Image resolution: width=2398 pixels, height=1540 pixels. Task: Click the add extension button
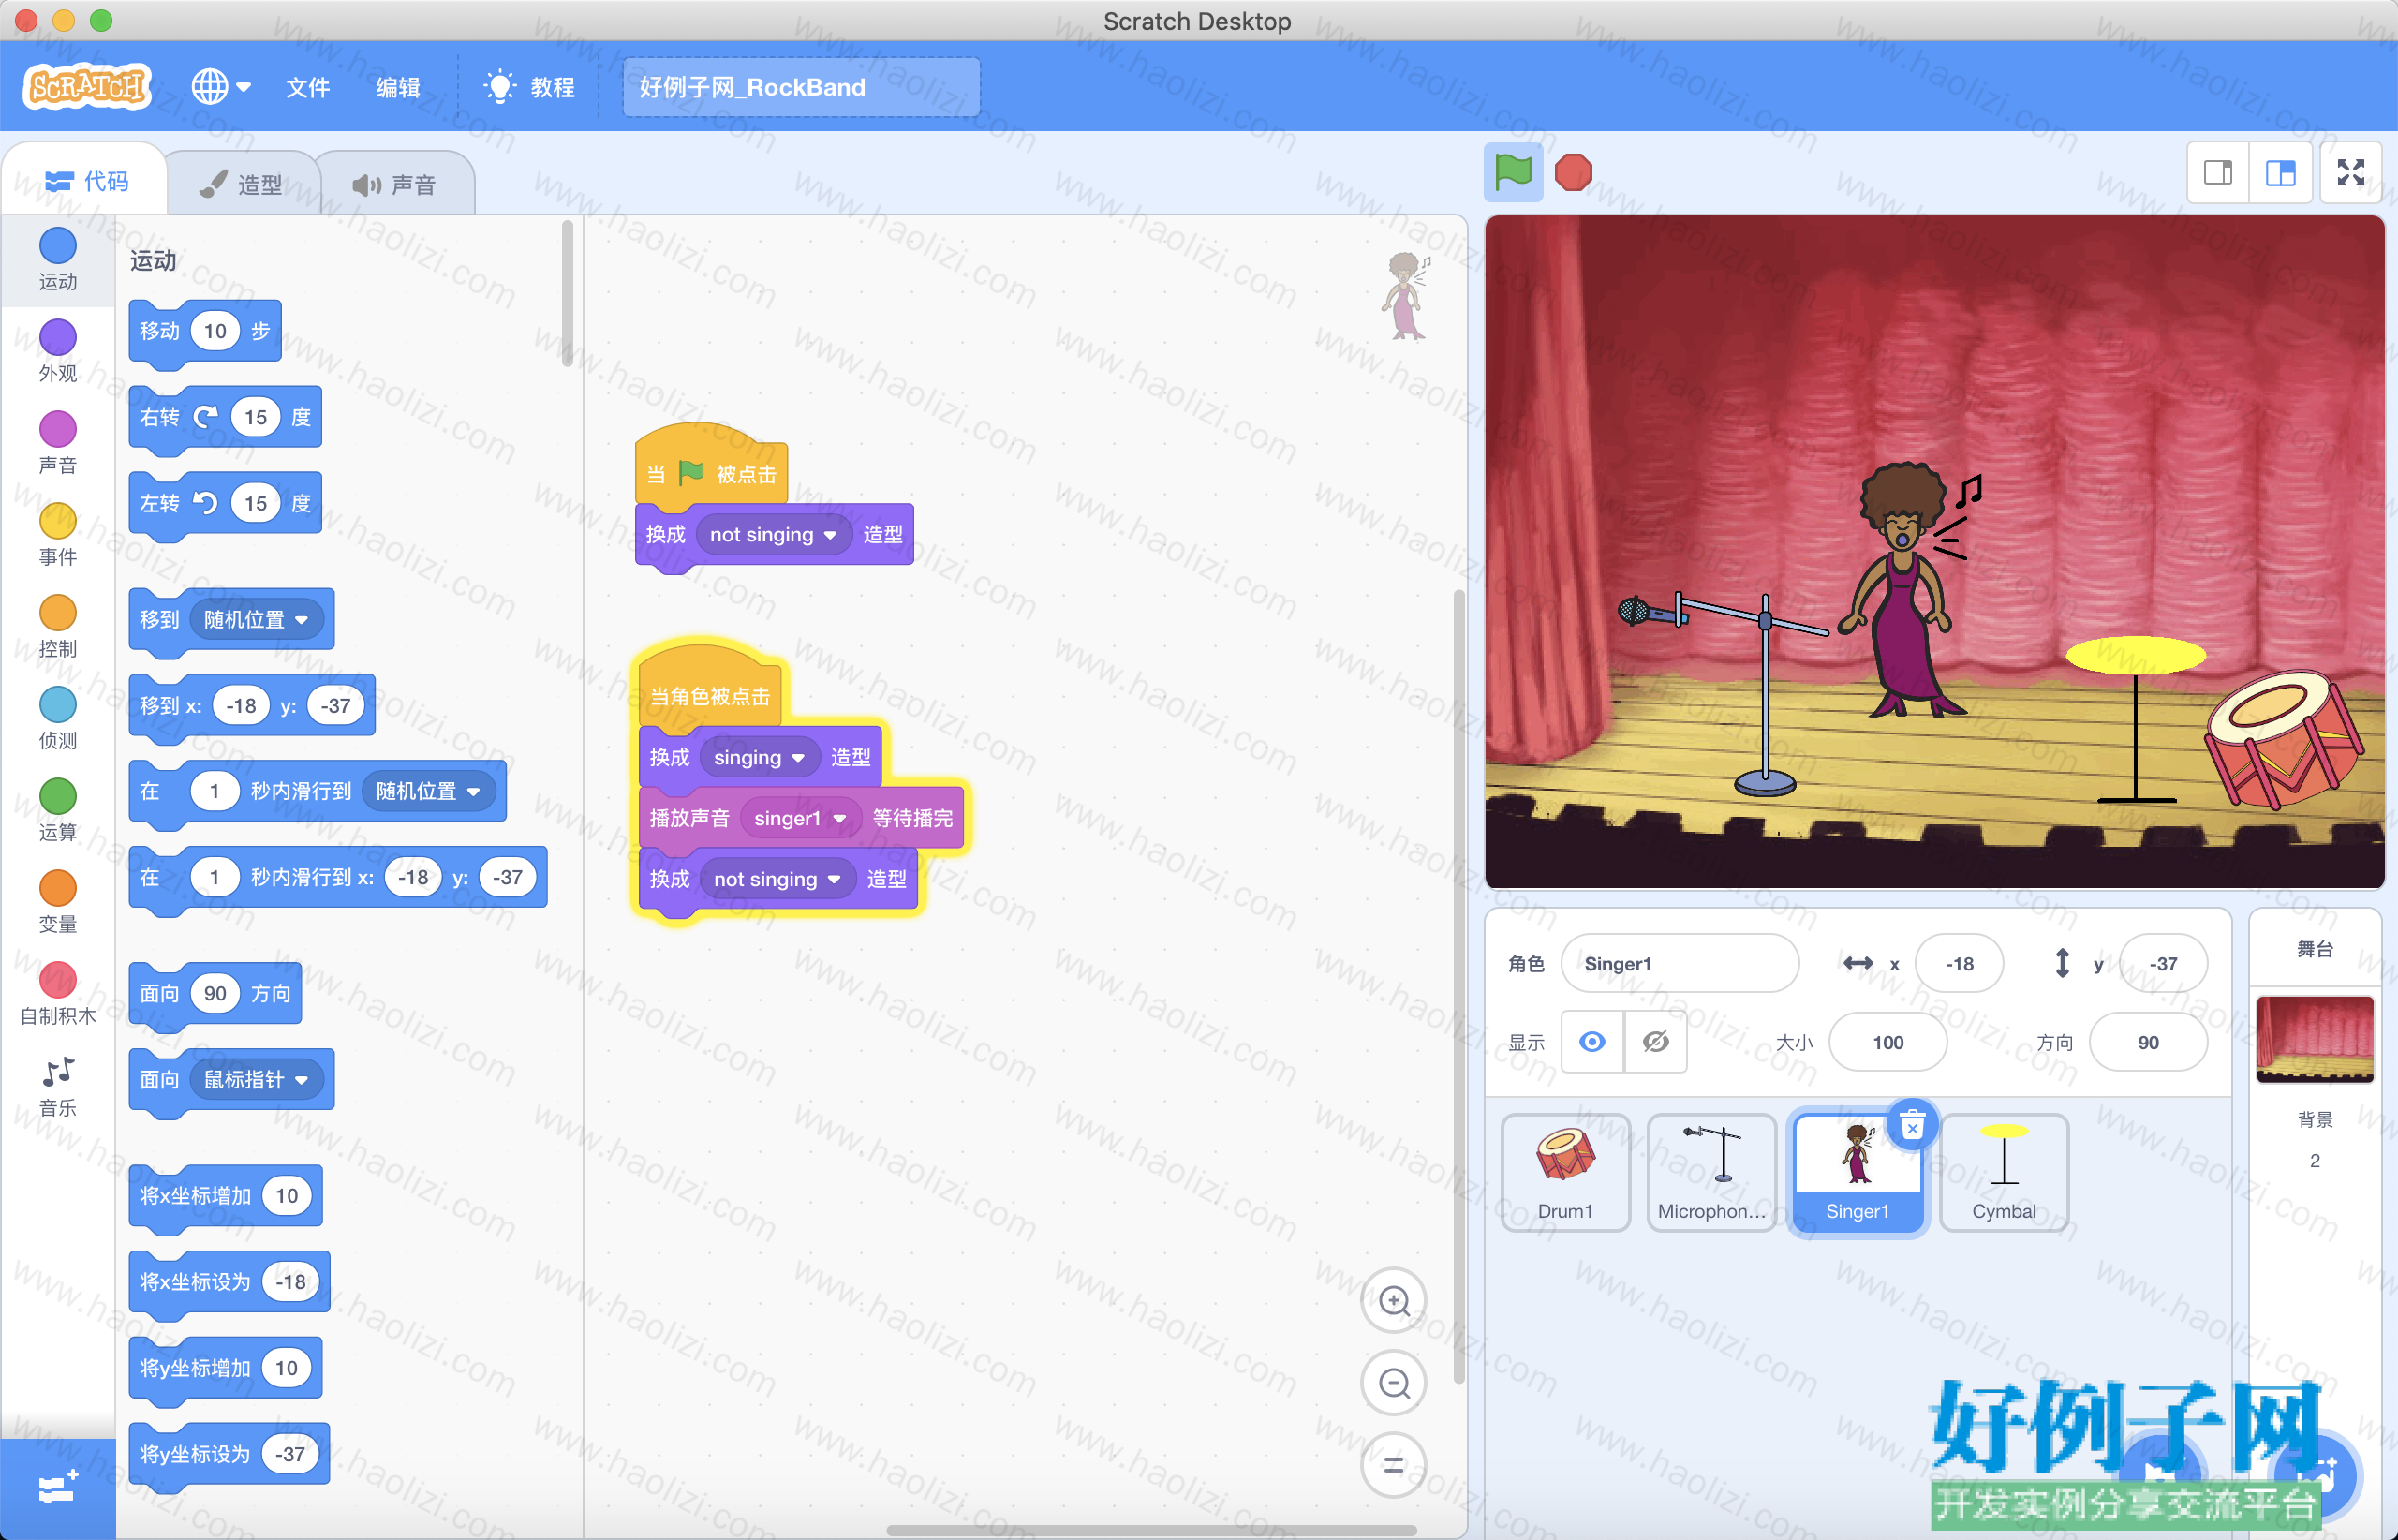[x=58, y=1488]
